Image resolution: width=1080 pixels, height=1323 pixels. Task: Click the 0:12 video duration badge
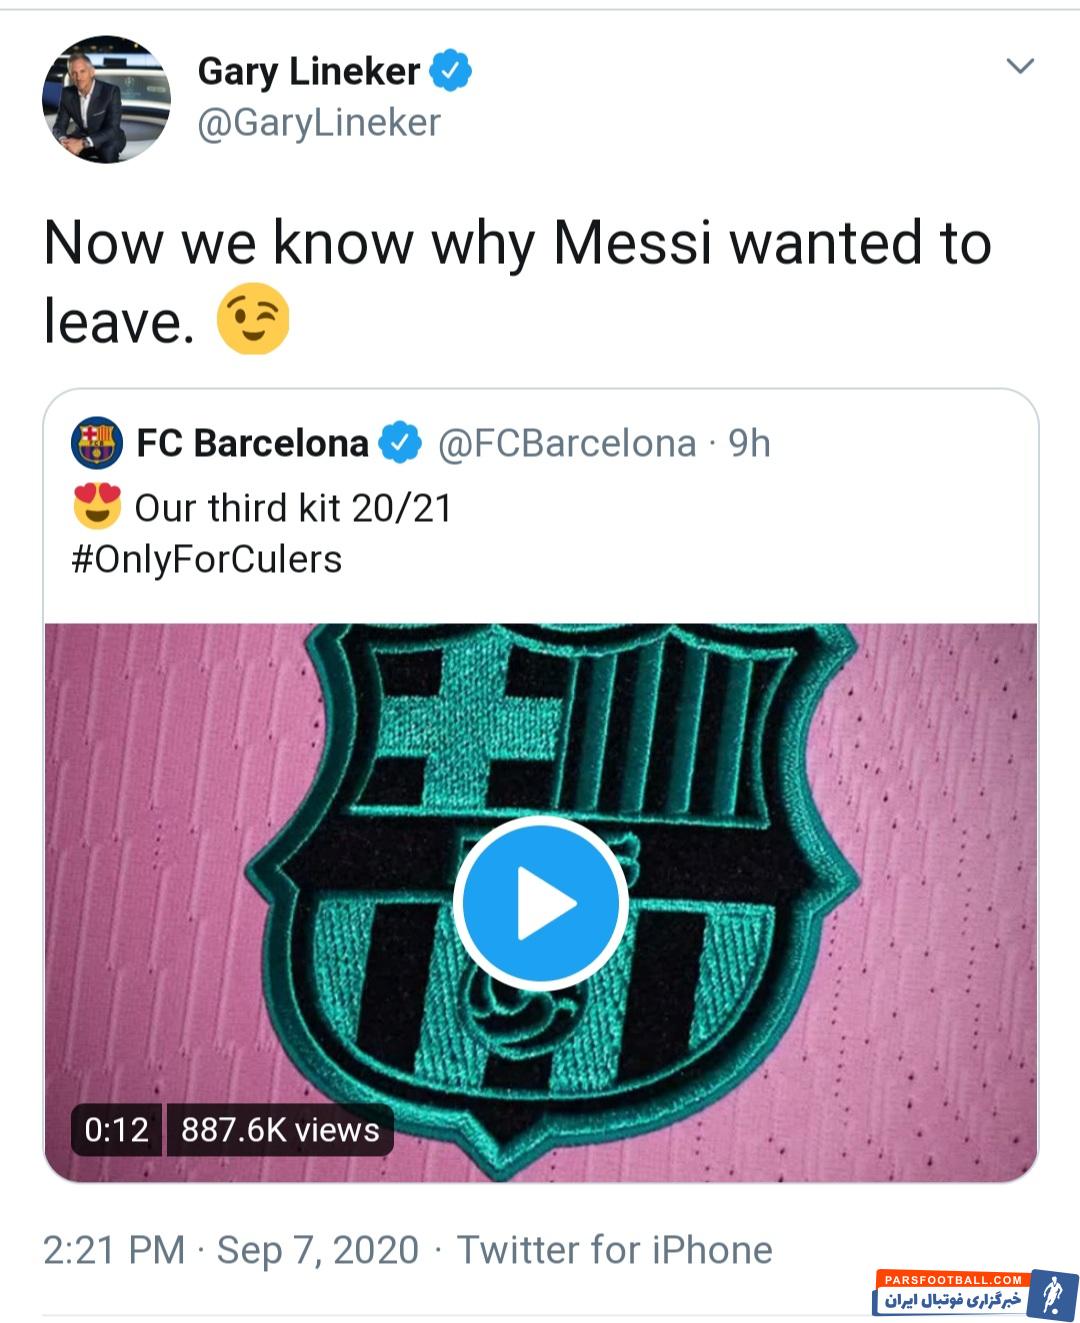(116, 1130)
